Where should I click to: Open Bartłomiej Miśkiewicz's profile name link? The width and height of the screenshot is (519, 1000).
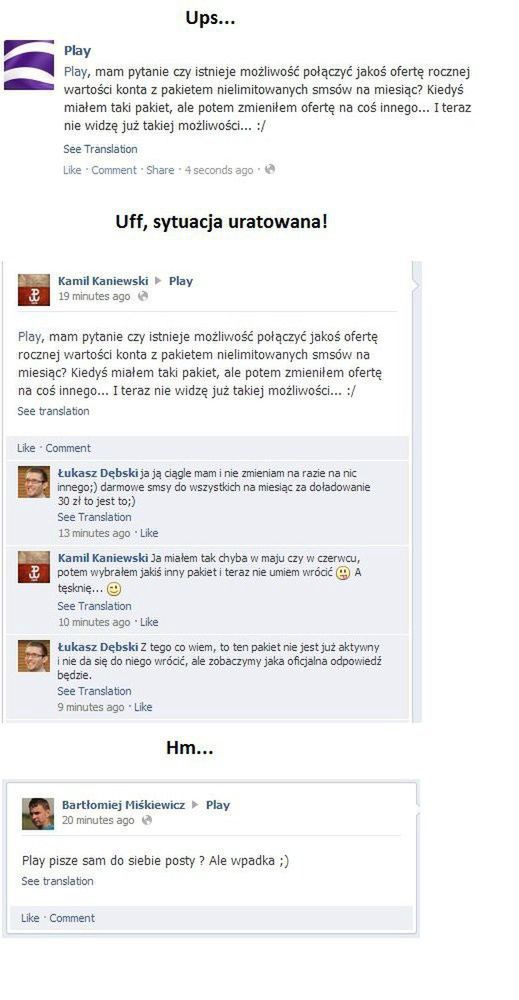[x=124, y=805]
